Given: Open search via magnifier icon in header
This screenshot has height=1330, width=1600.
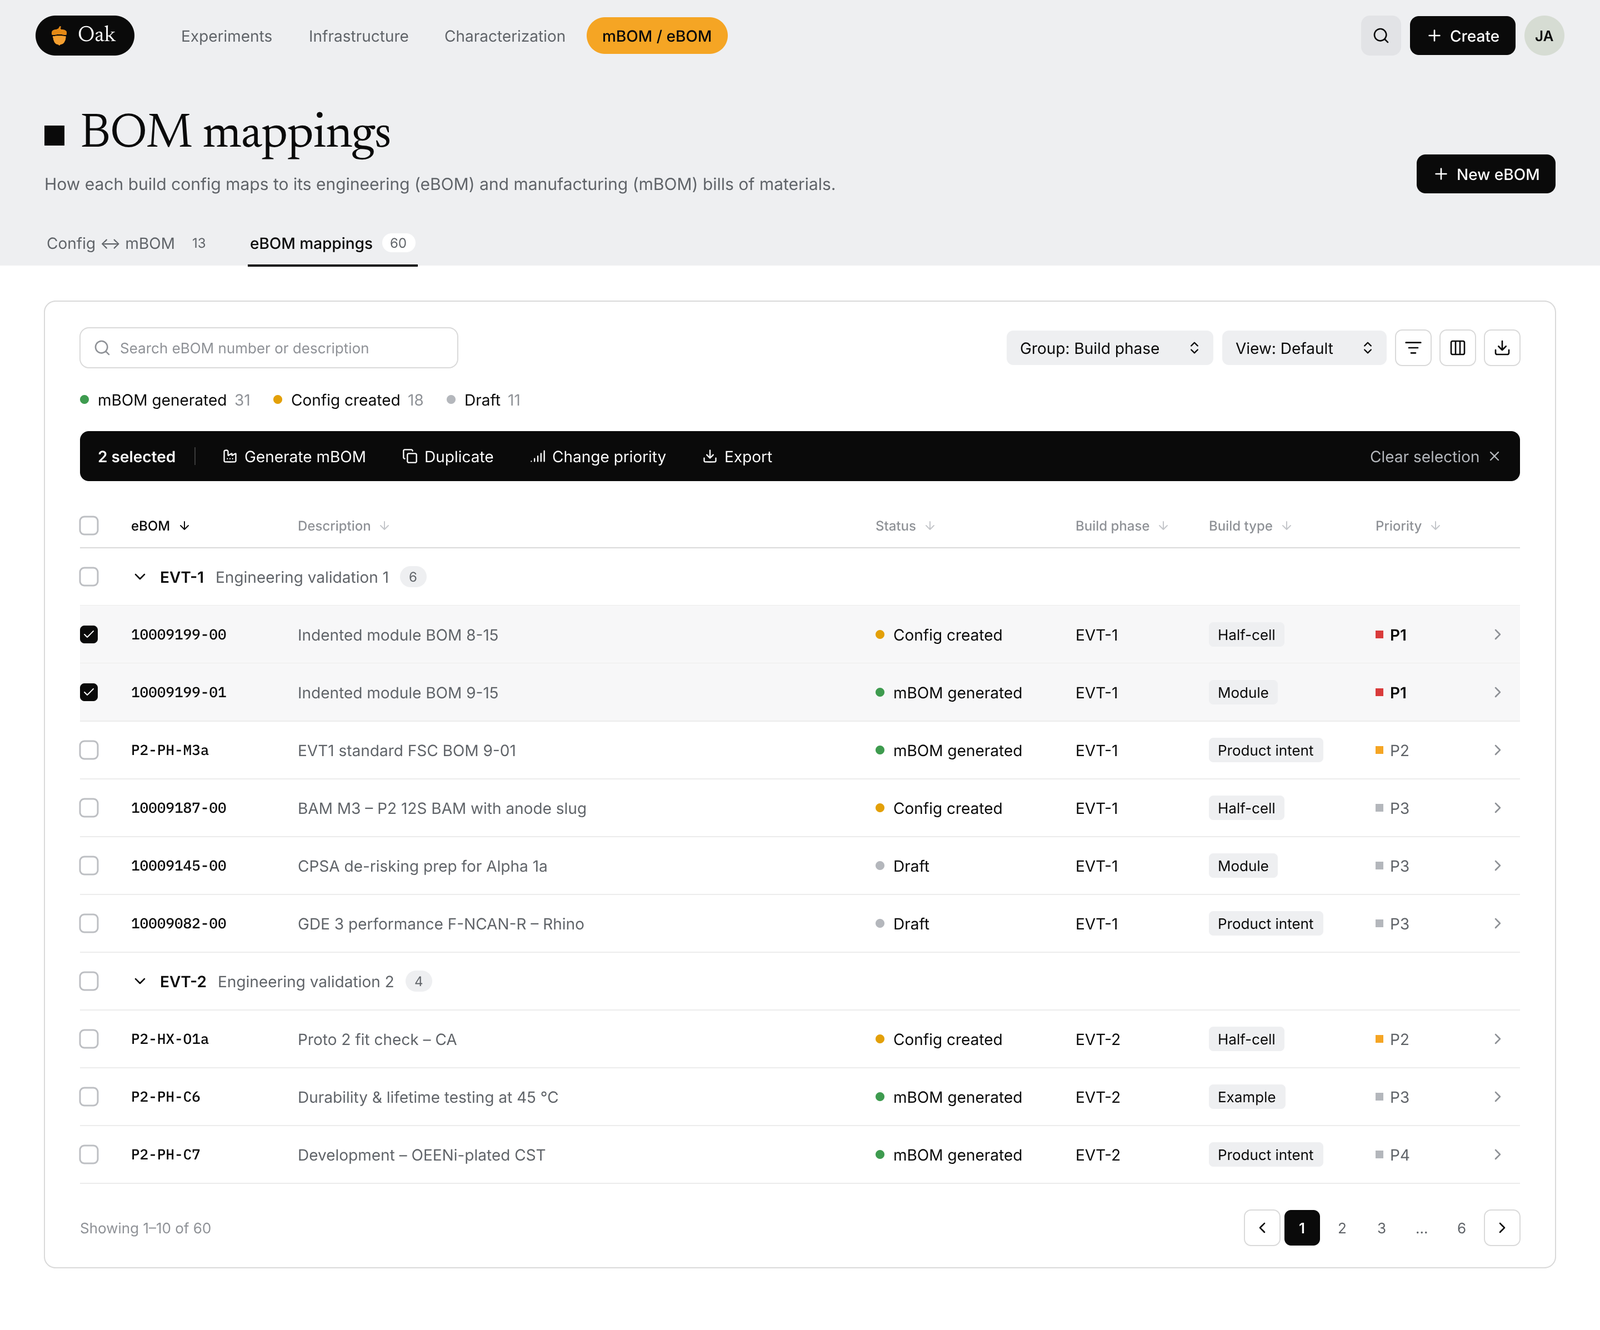Looking at the screenshot, I should click(1381, 36).
